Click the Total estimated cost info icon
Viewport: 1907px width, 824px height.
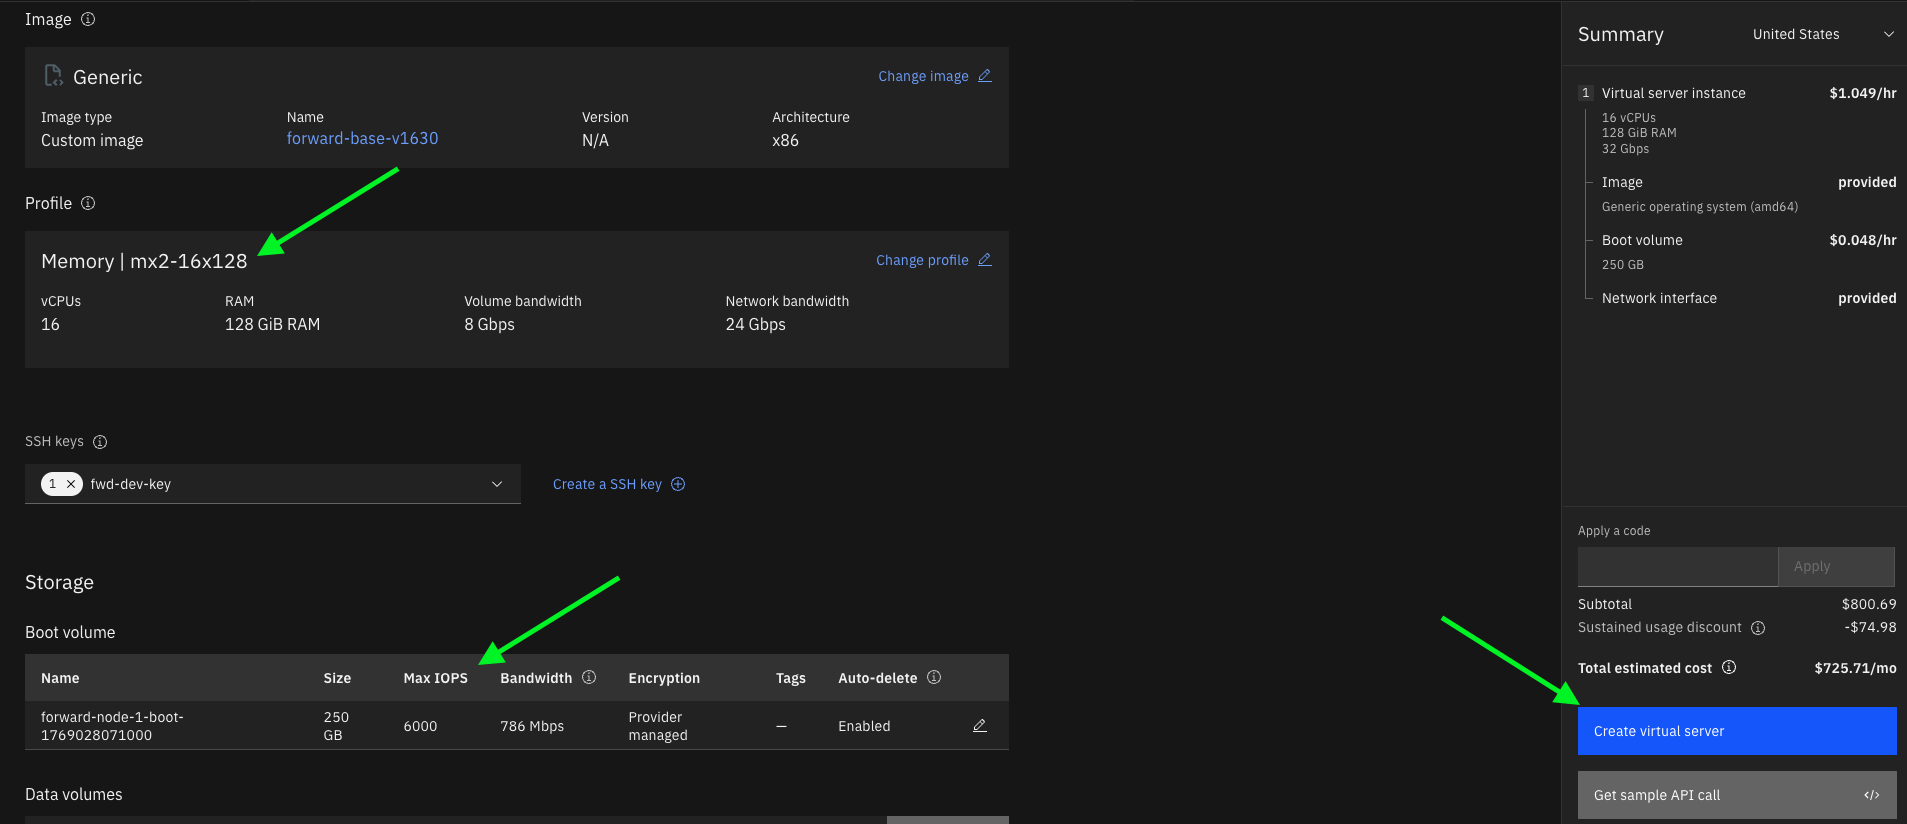pos(1729,668)
